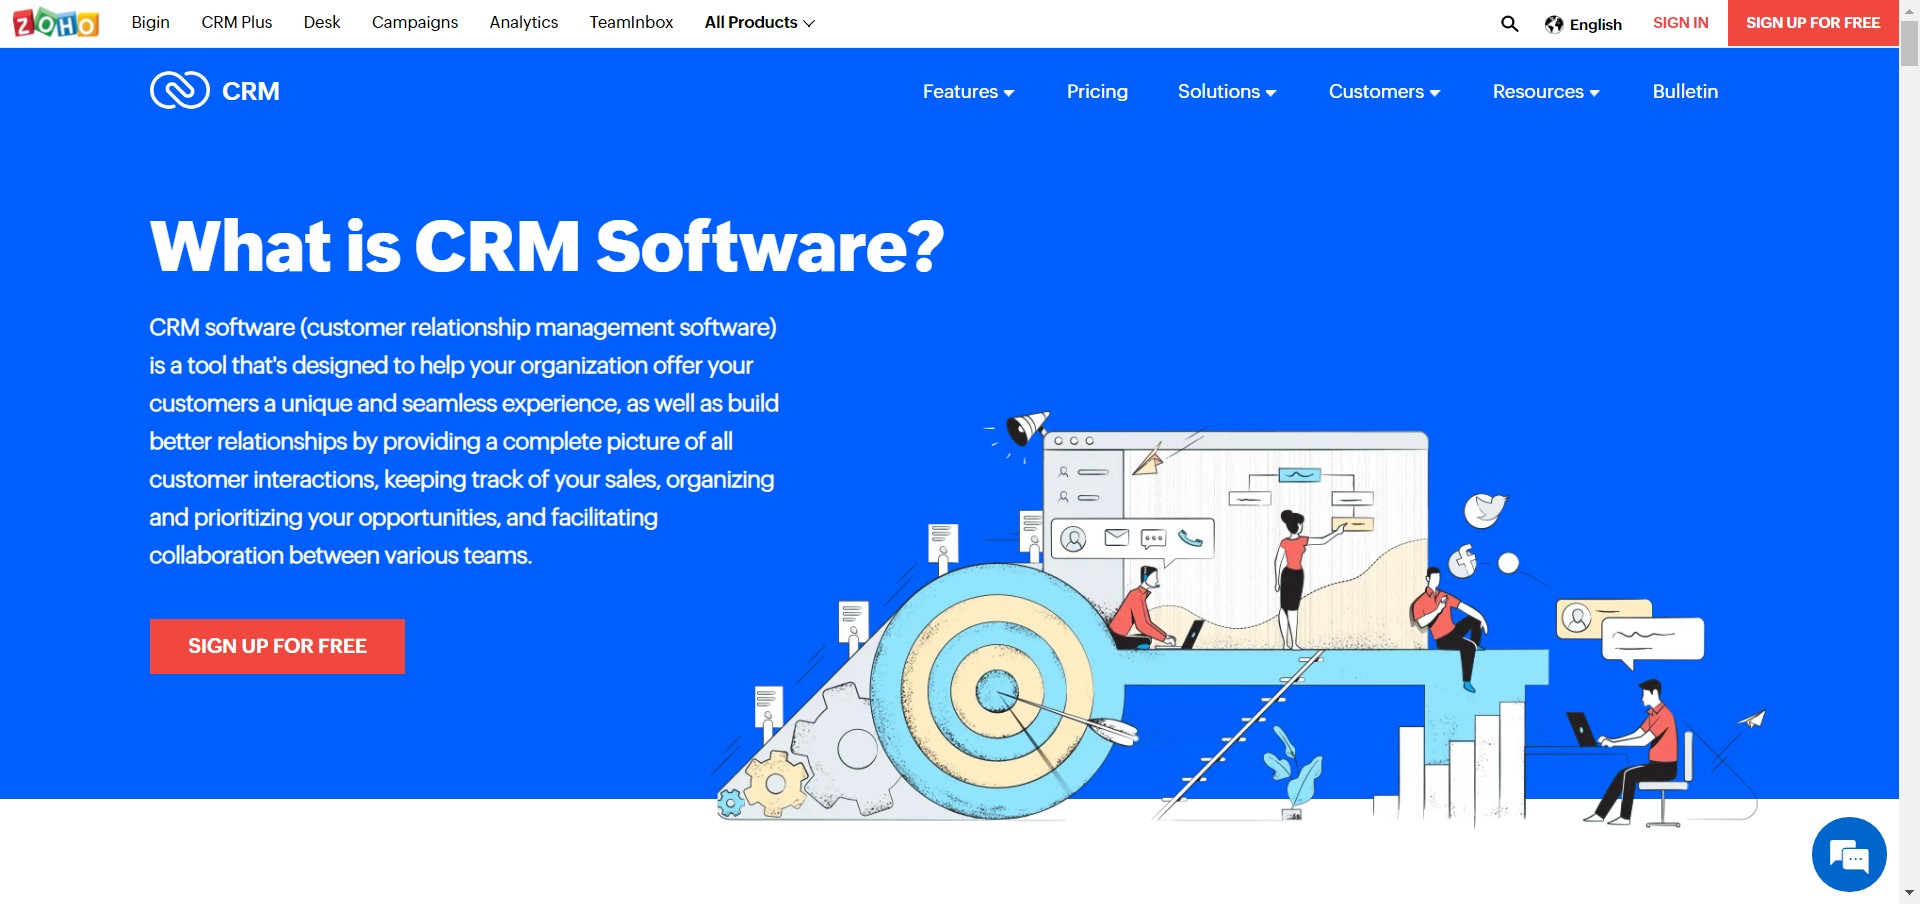Expand the Customers menu
Viewport: 1920px width, 904px height.
pyautogui.click(x=1384, y=91)
